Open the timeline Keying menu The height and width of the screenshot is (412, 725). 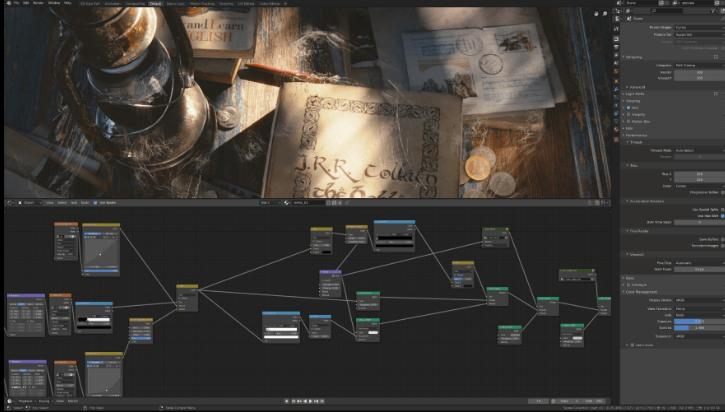[44, 401]
